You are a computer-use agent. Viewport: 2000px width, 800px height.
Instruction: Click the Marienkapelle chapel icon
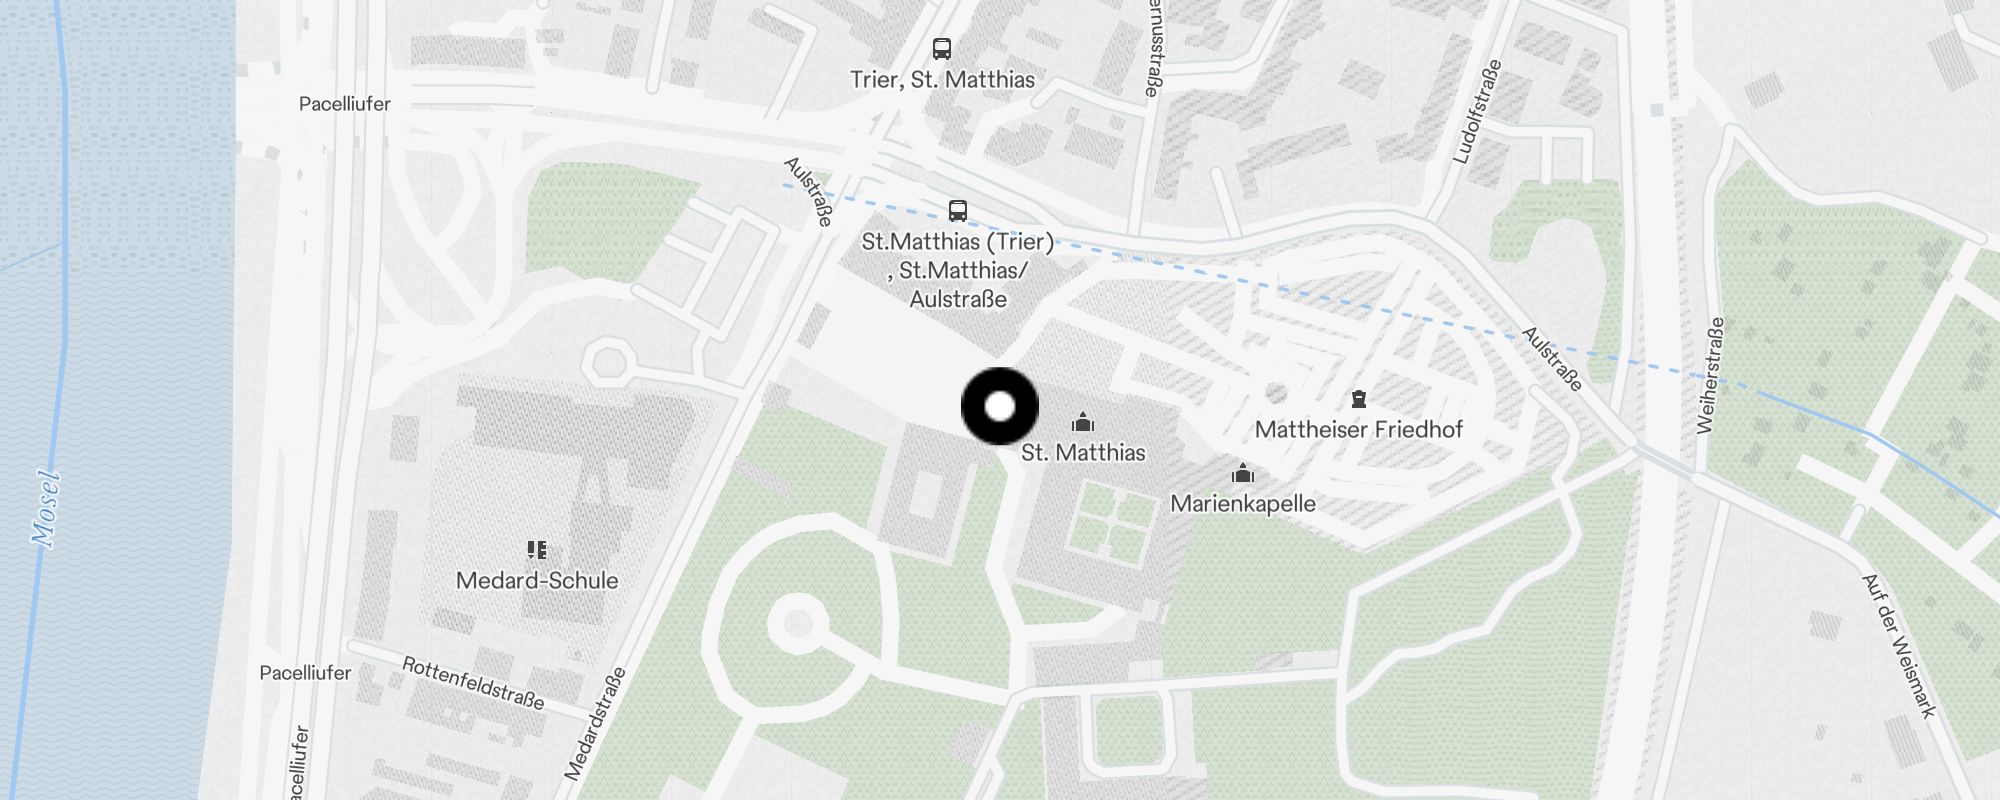1243,473
